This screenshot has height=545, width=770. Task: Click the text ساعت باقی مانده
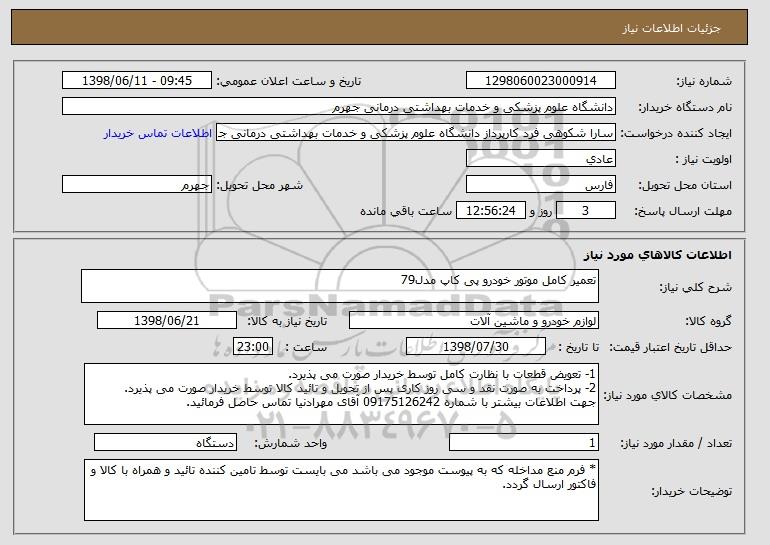tap(406, 211)
